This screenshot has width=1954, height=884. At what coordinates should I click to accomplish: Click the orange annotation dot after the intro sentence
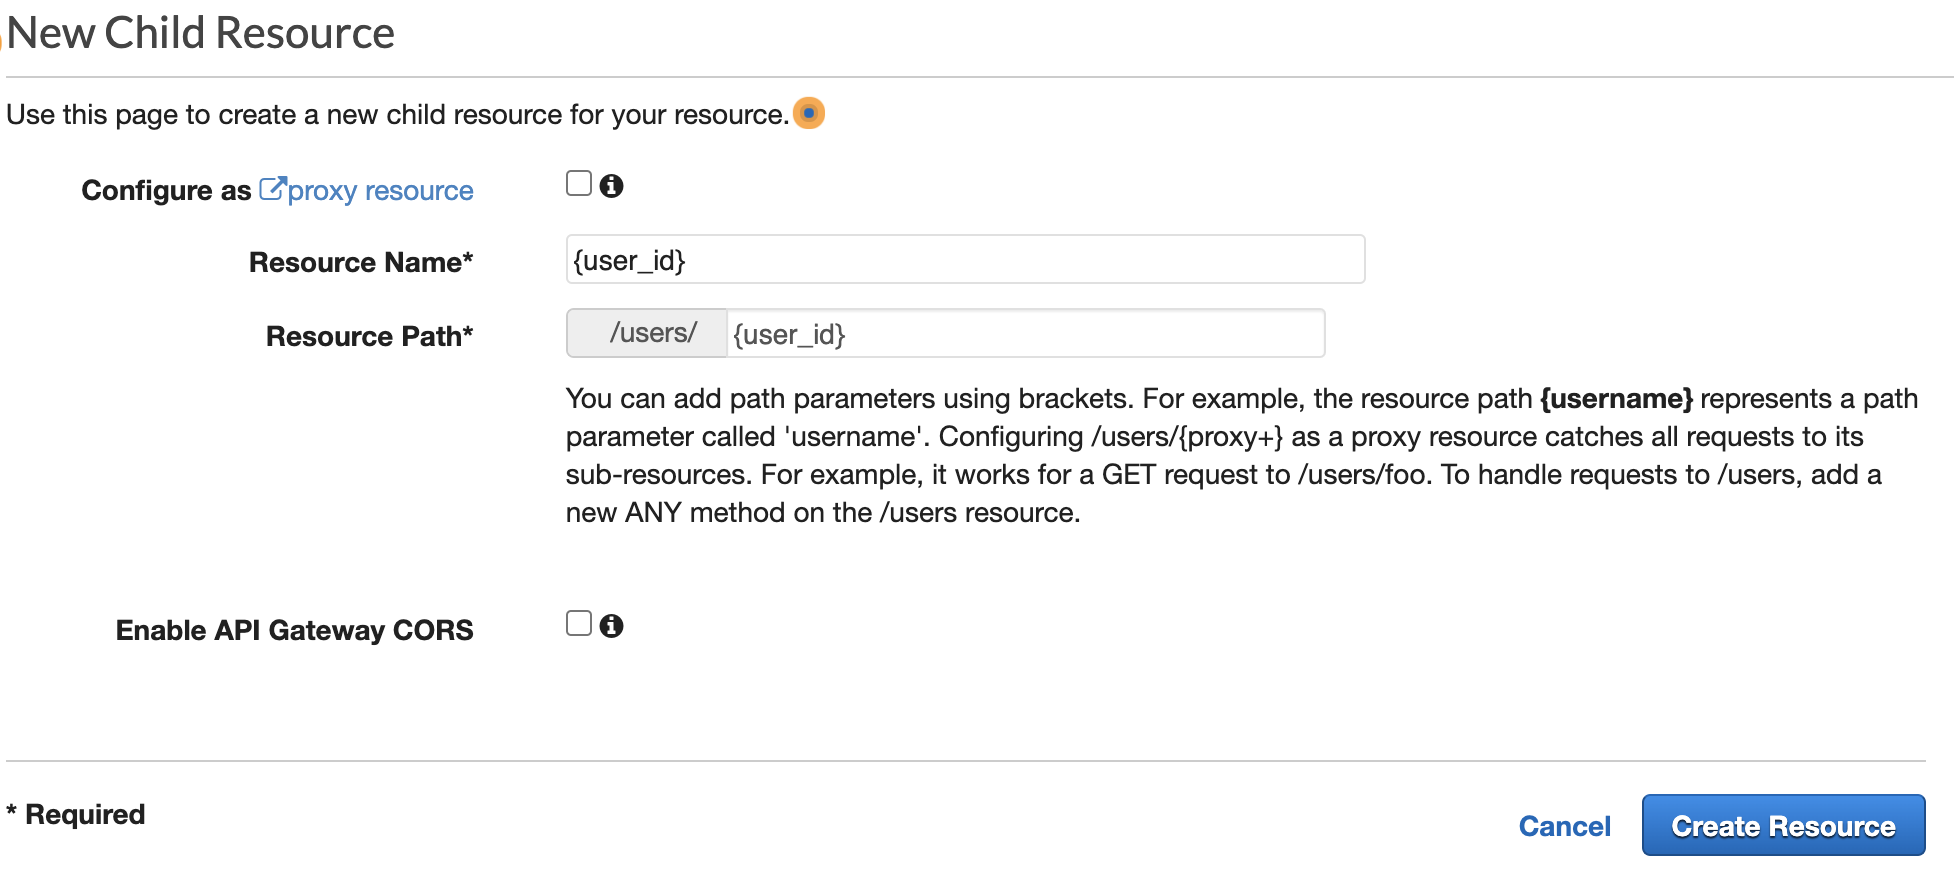pyautogui.click(x=809, y=113)
